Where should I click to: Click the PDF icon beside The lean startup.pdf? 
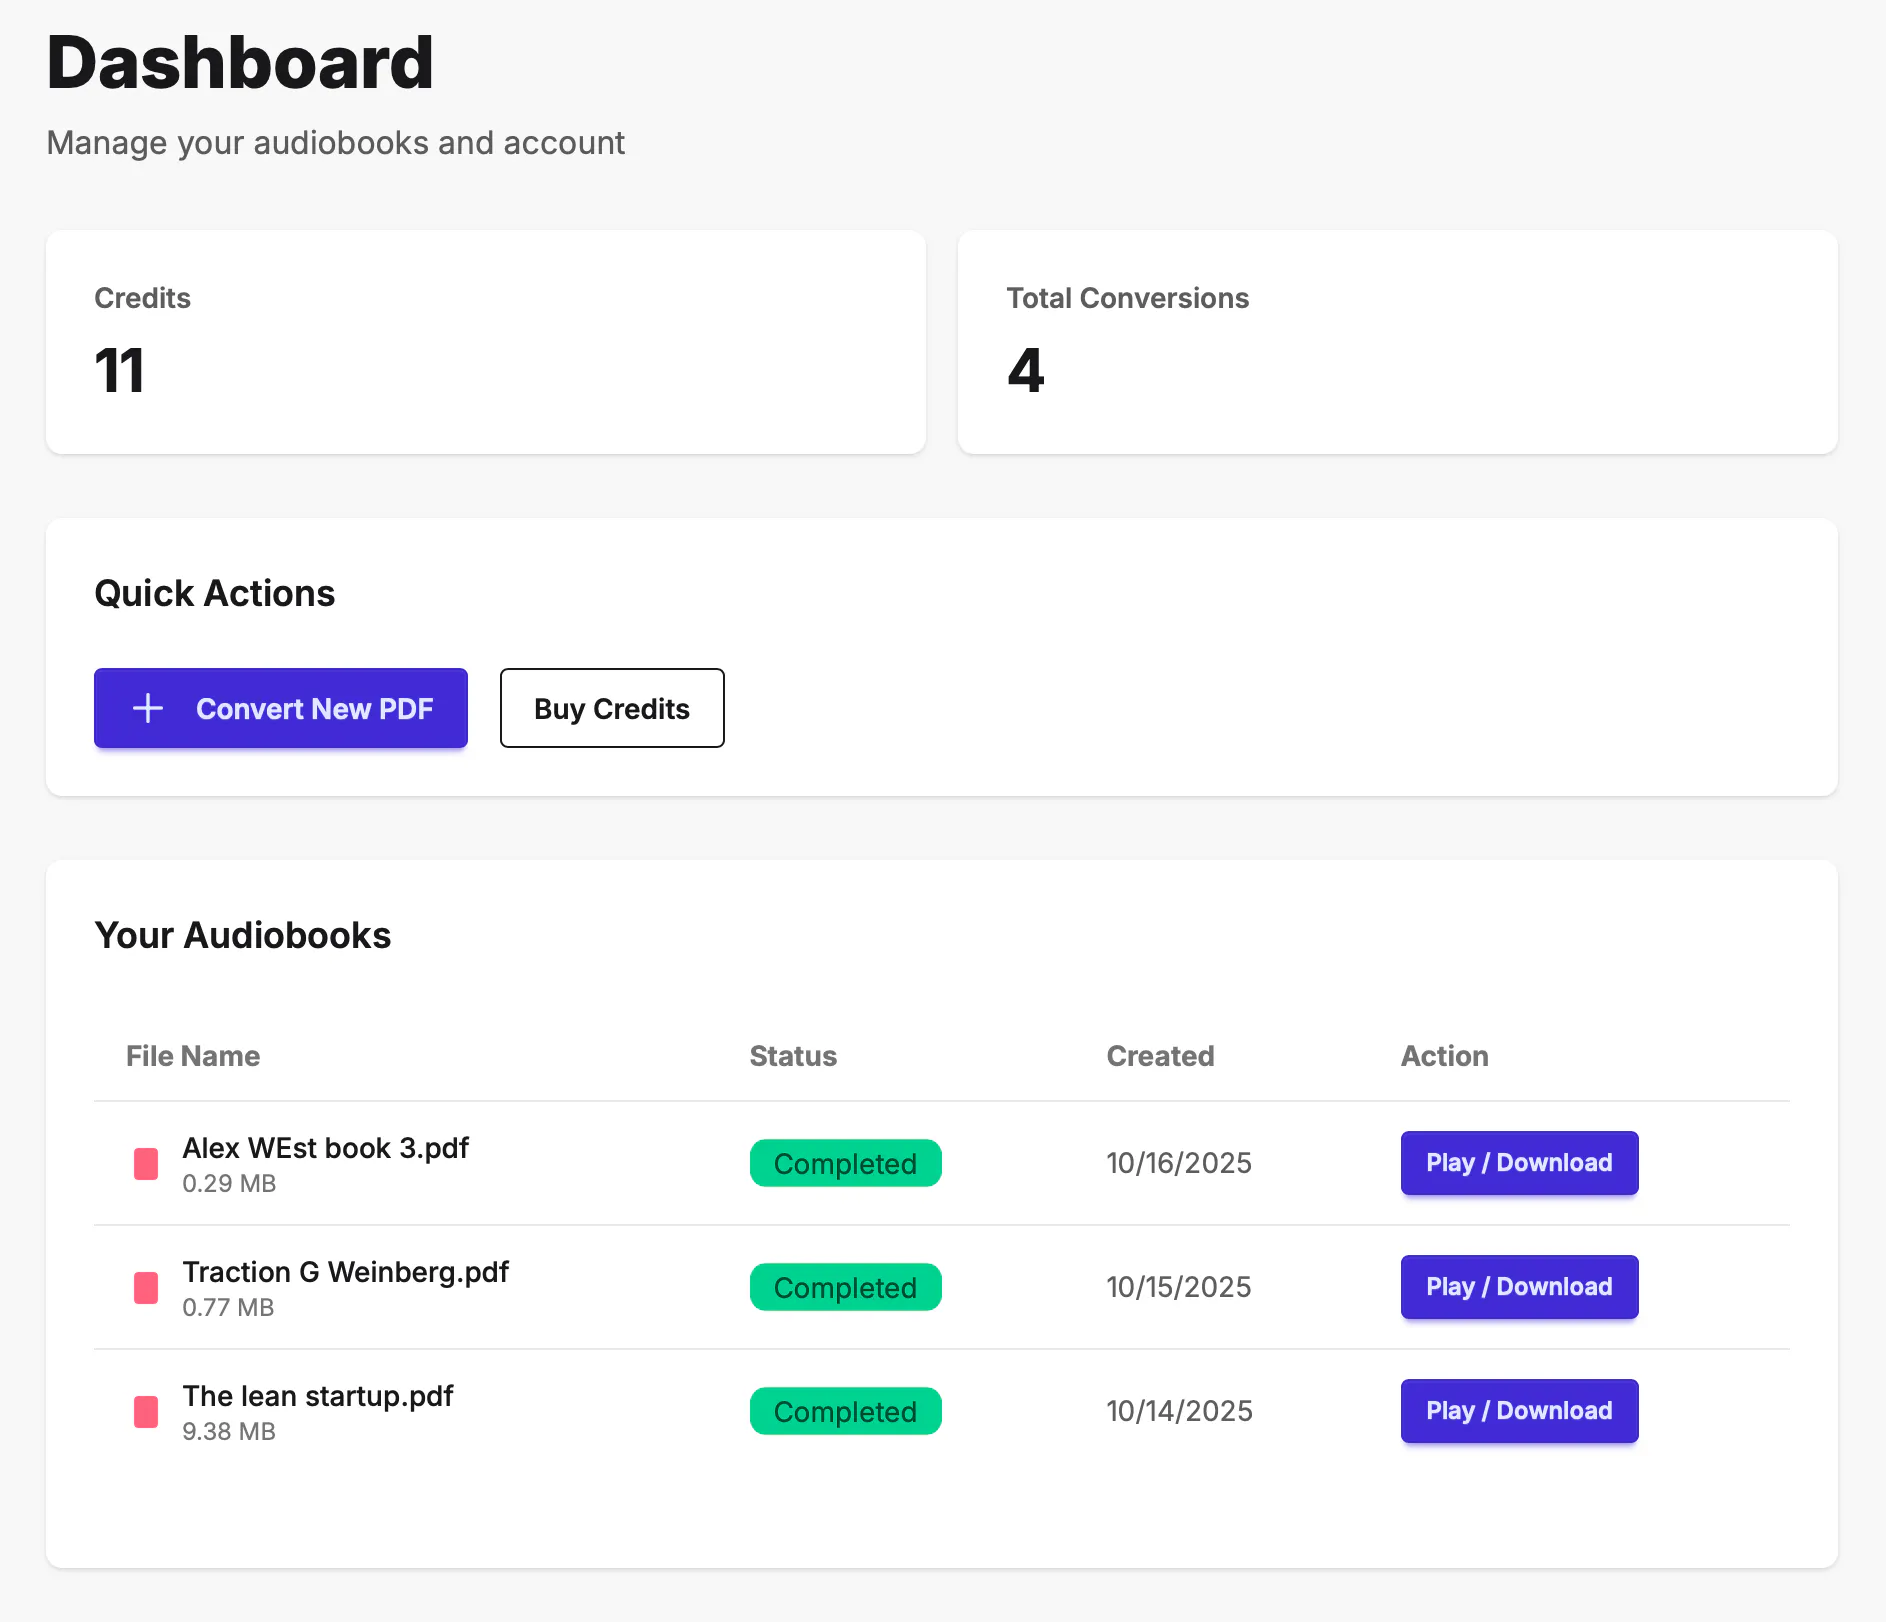click(146, 1412)
